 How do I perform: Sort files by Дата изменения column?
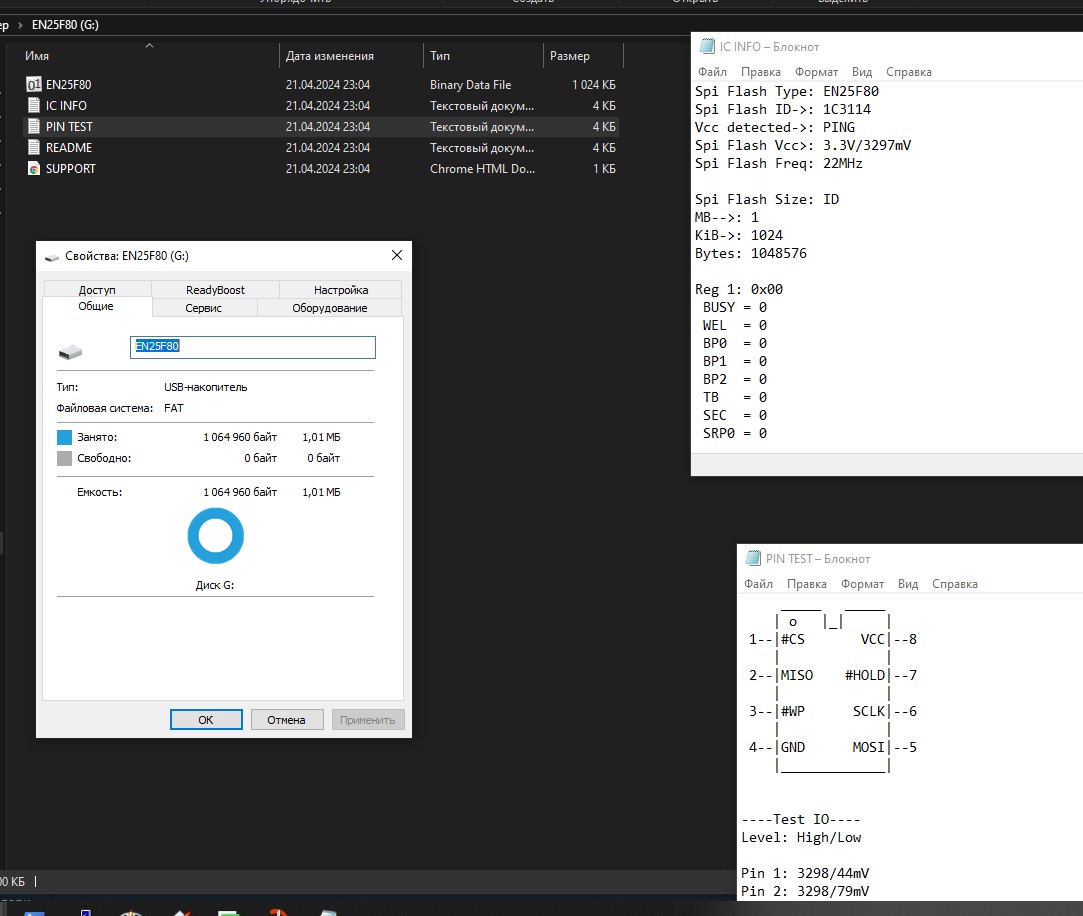329,56
